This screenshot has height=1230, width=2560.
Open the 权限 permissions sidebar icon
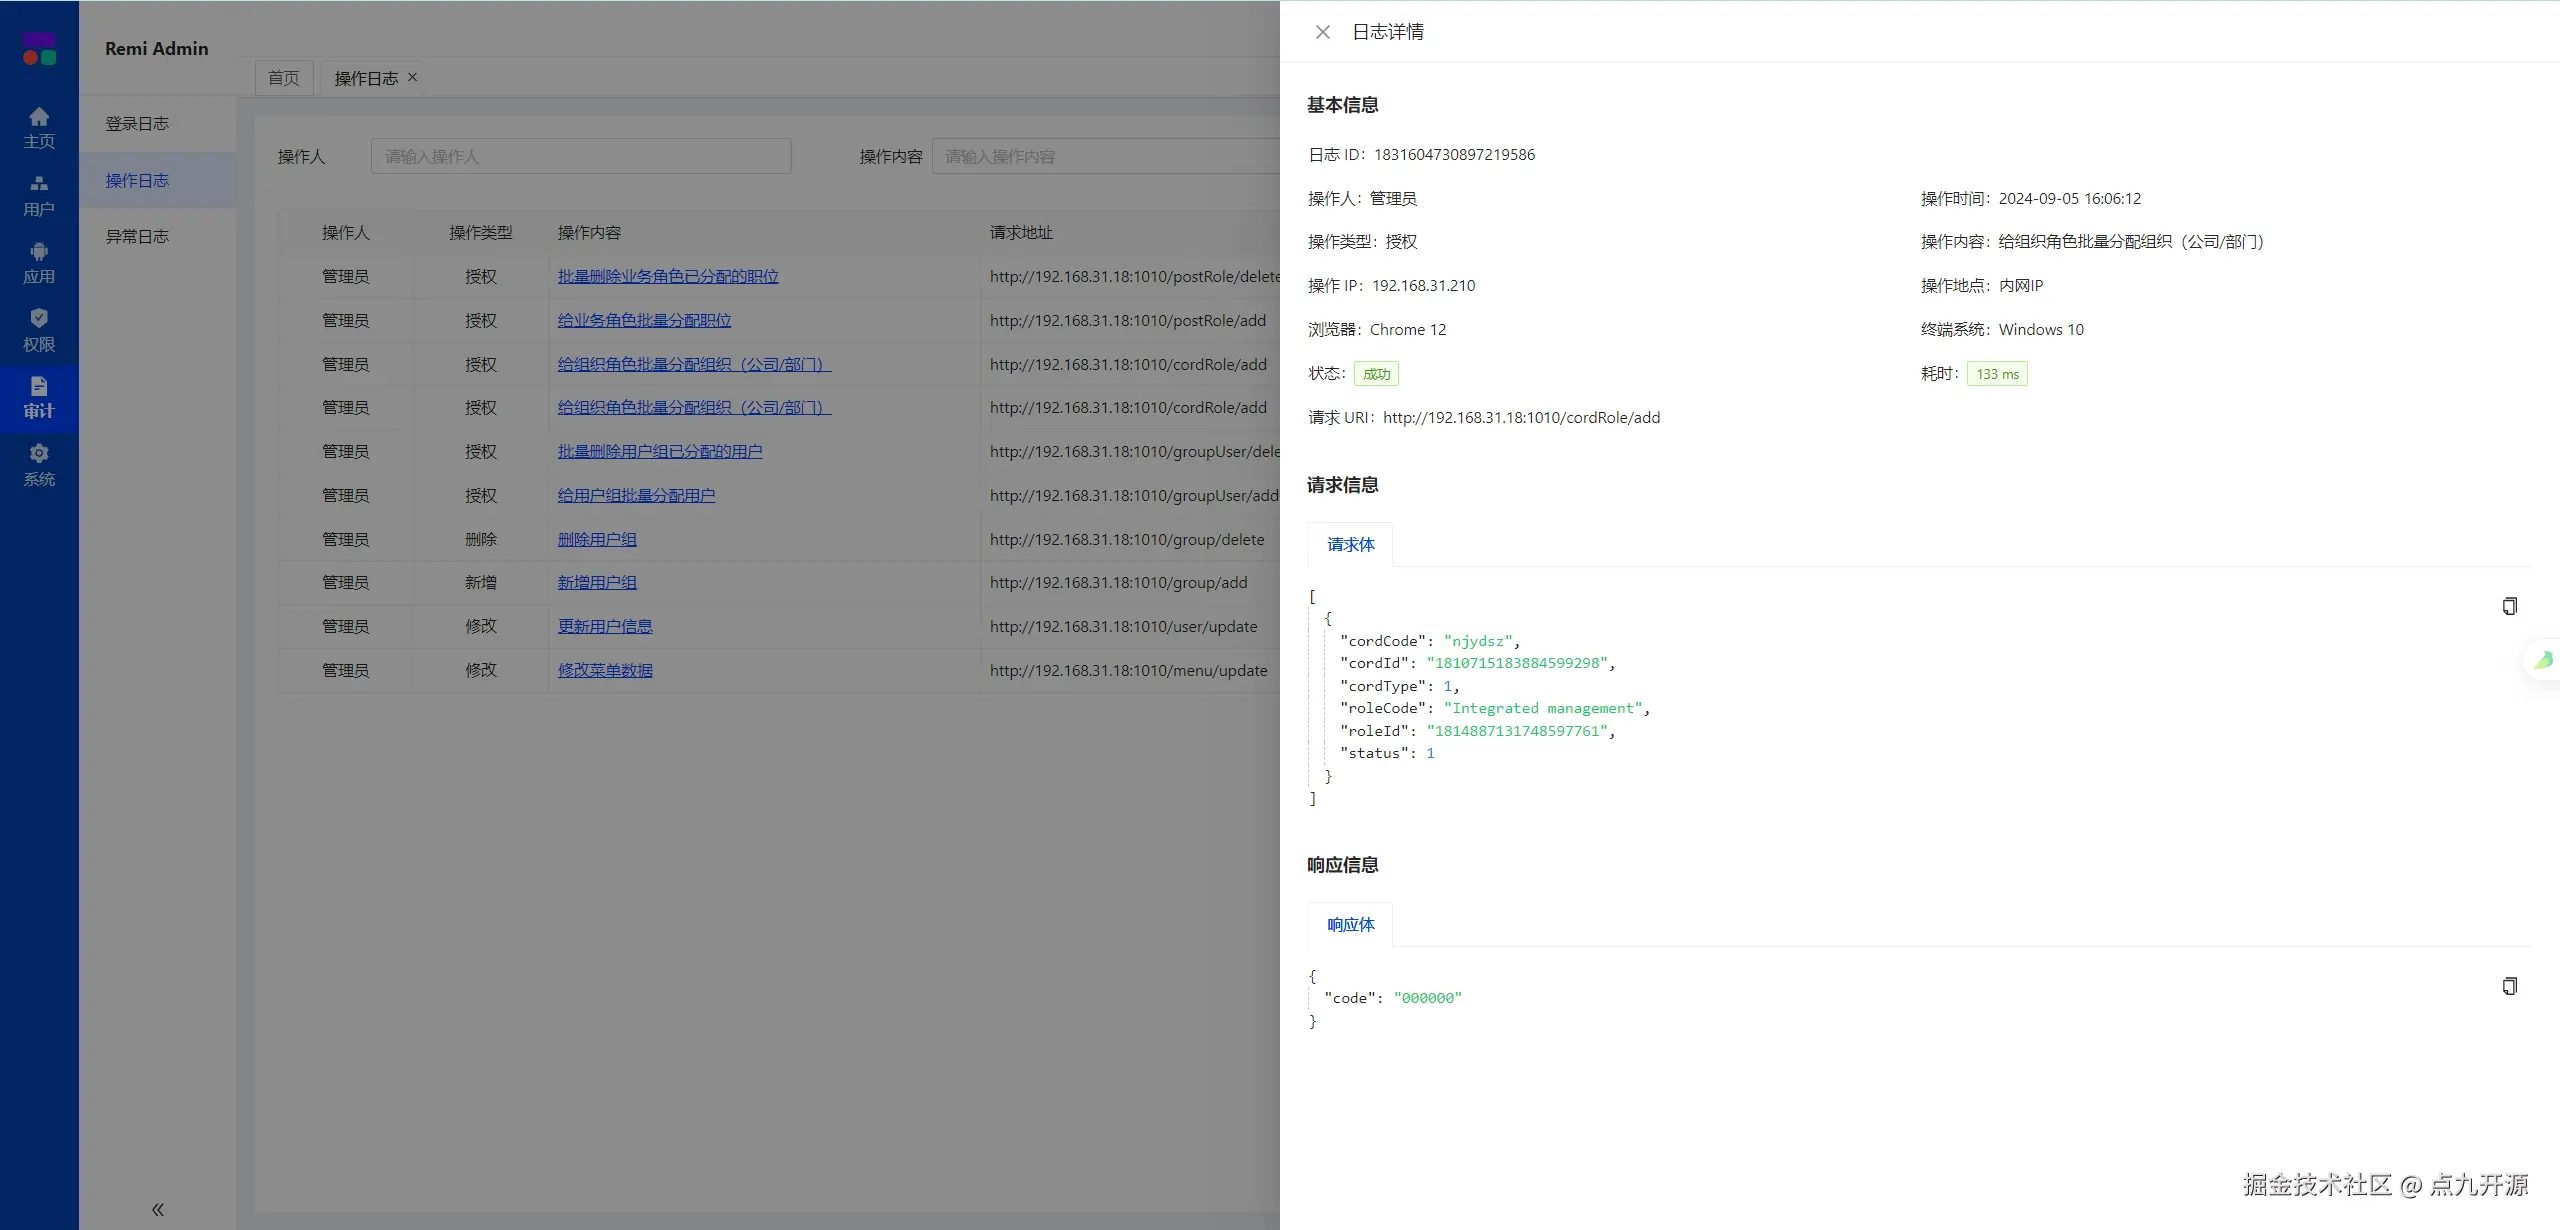(x=39, y=330)
